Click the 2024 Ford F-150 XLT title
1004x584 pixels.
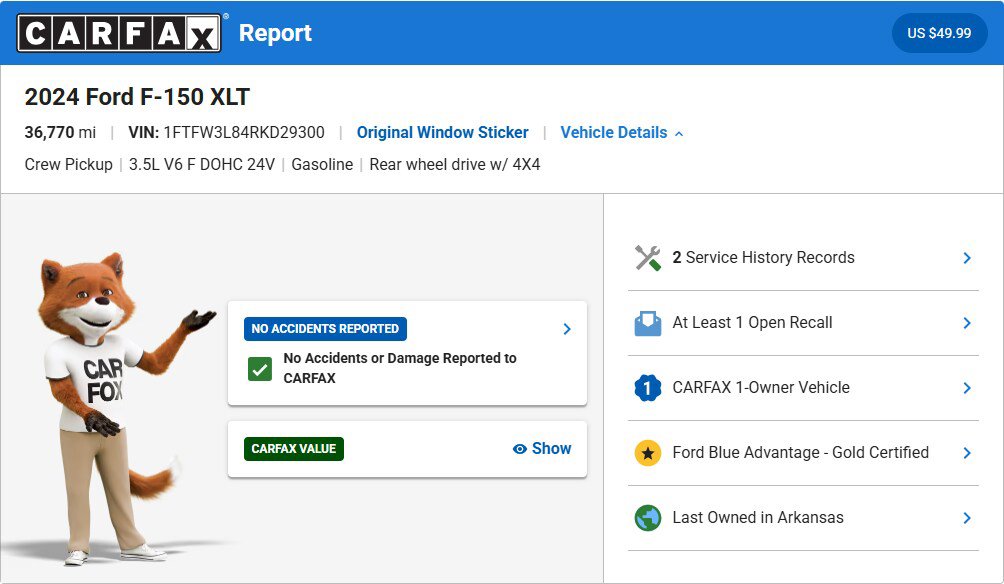point(137,97)
